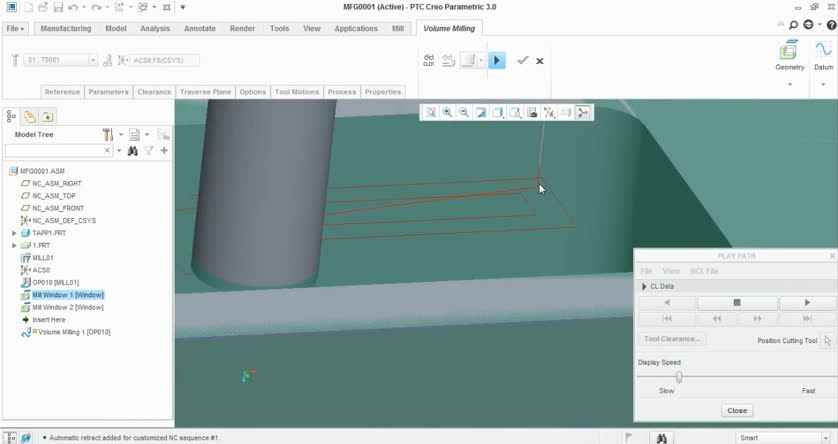Click the CL data display icon
This screenshot has width=838, height=444.
point(429,60)
